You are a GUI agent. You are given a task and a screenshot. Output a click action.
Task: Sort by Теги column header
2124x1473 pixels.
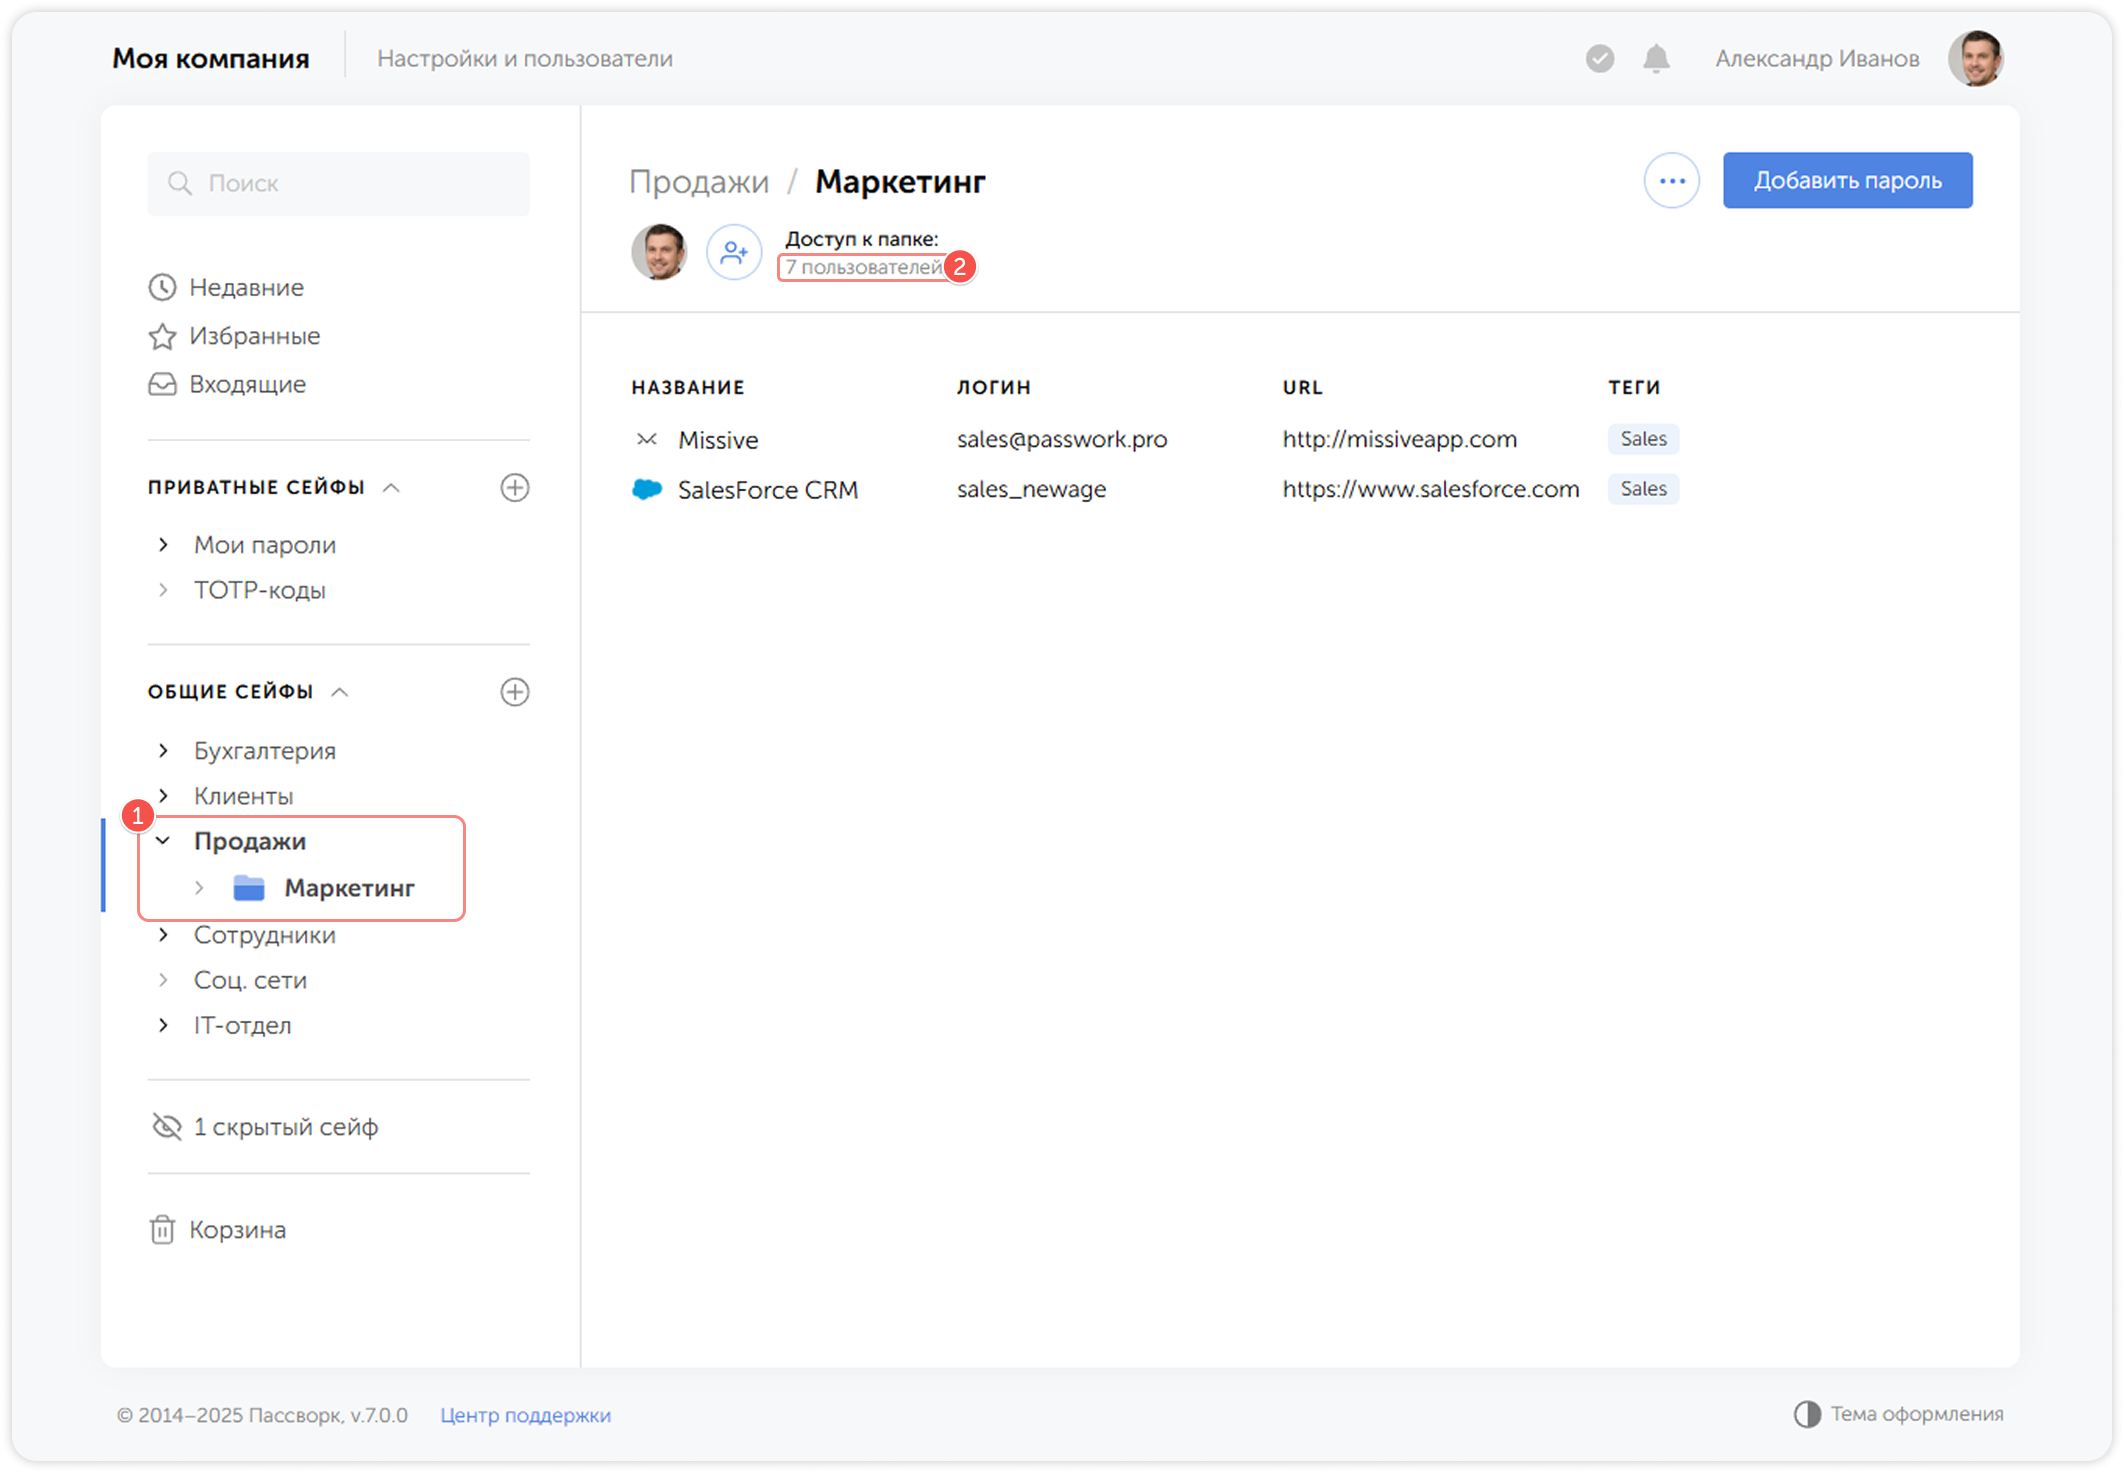tap(1634, 388)
